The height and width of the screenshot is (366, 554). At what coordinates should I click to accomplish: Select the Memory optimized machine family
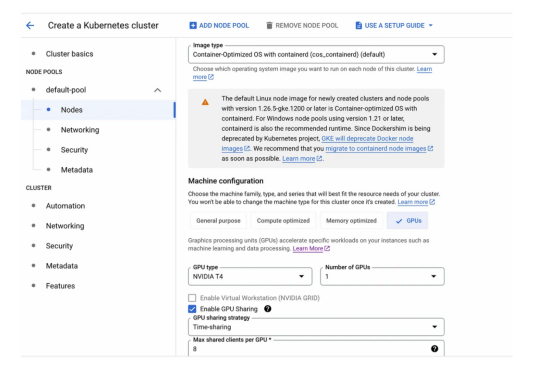pos(351,220)
